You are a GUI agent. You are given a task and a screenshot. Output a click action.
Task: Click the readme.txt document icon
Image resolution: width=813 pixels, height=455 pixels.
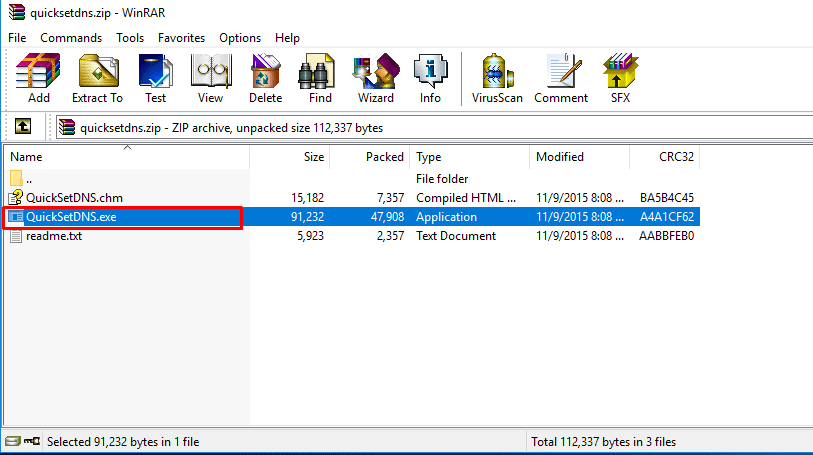click(16, 236)
